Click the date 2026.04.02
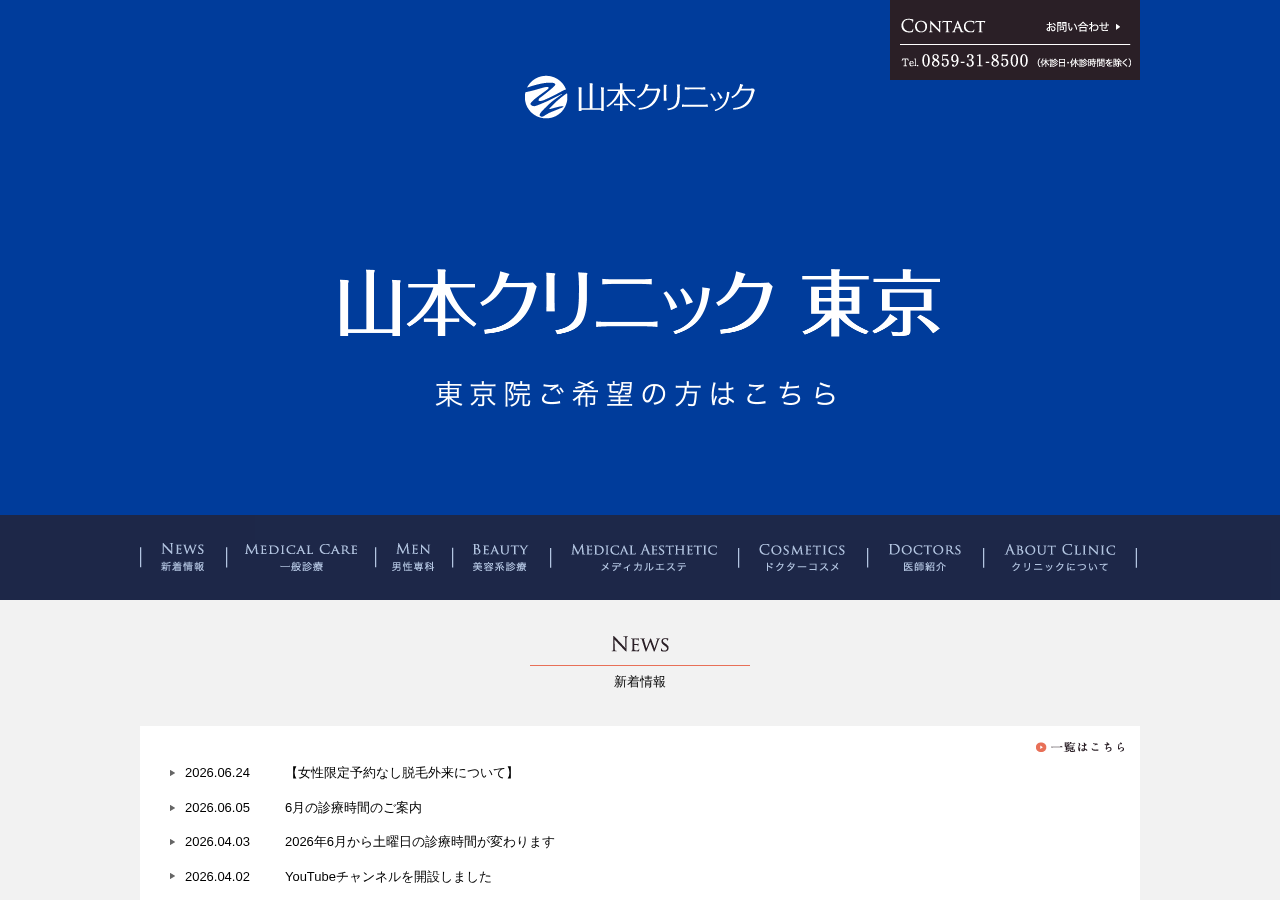This screenshot has height=900, width=1280. (x=217, y=877)
